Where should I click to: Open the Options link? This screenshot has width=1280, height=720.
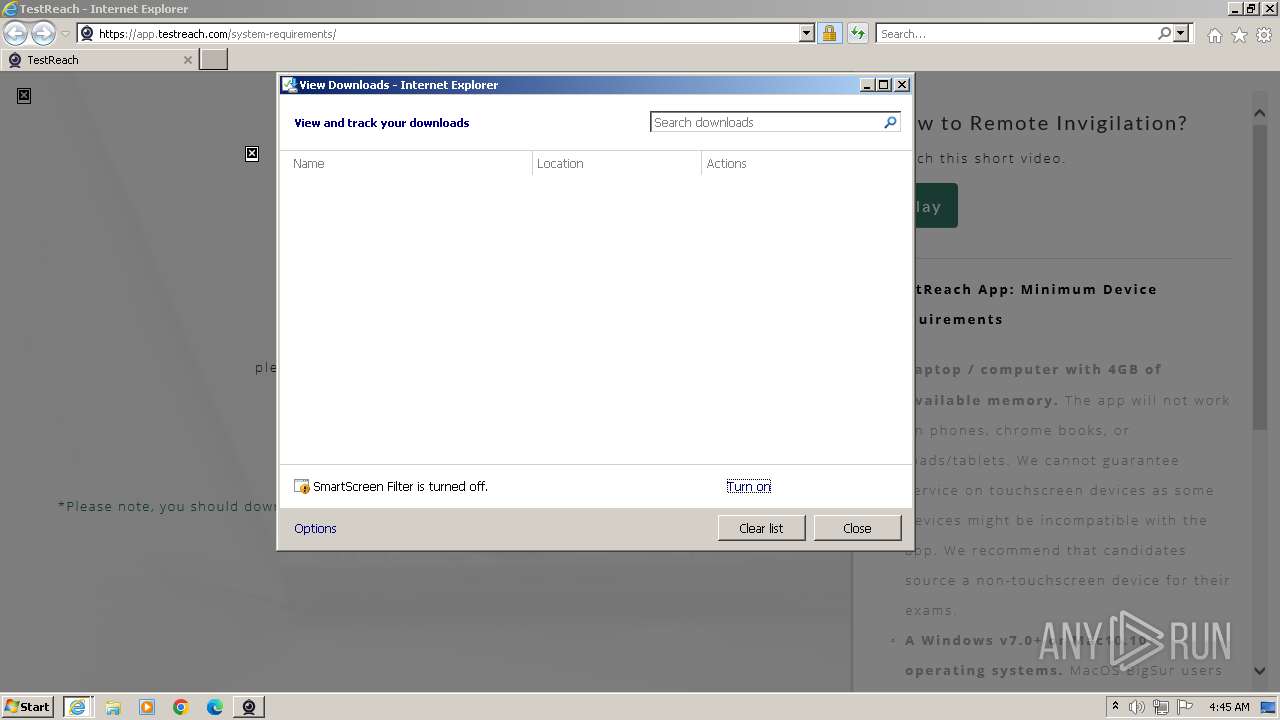point(315,528)
